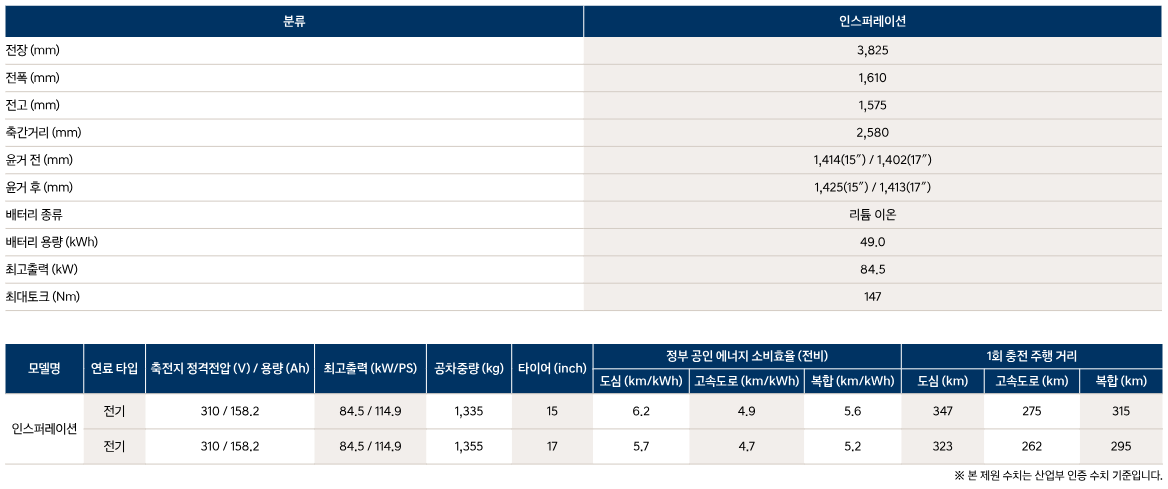Select the 5.7 city efficiency cell
The height and width of the screenshot is (489, 1168).
point(641,447)
